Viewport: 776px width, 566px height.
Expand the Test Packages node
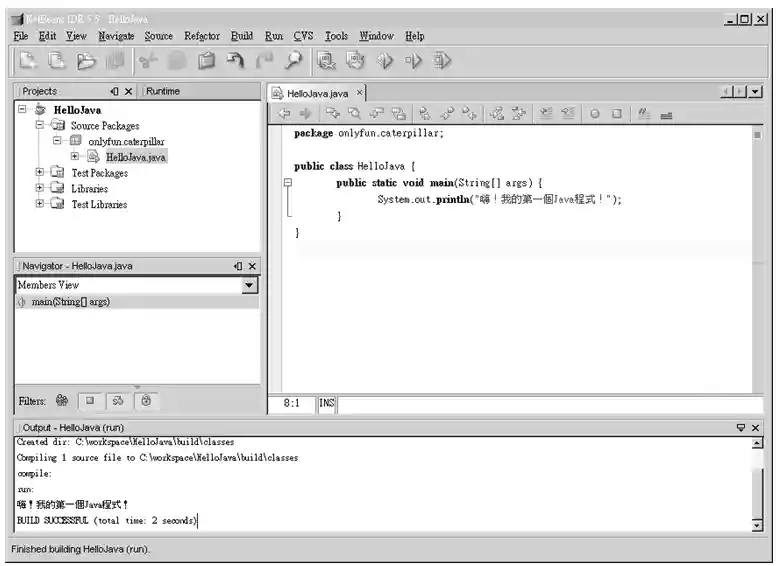[40, 172]
